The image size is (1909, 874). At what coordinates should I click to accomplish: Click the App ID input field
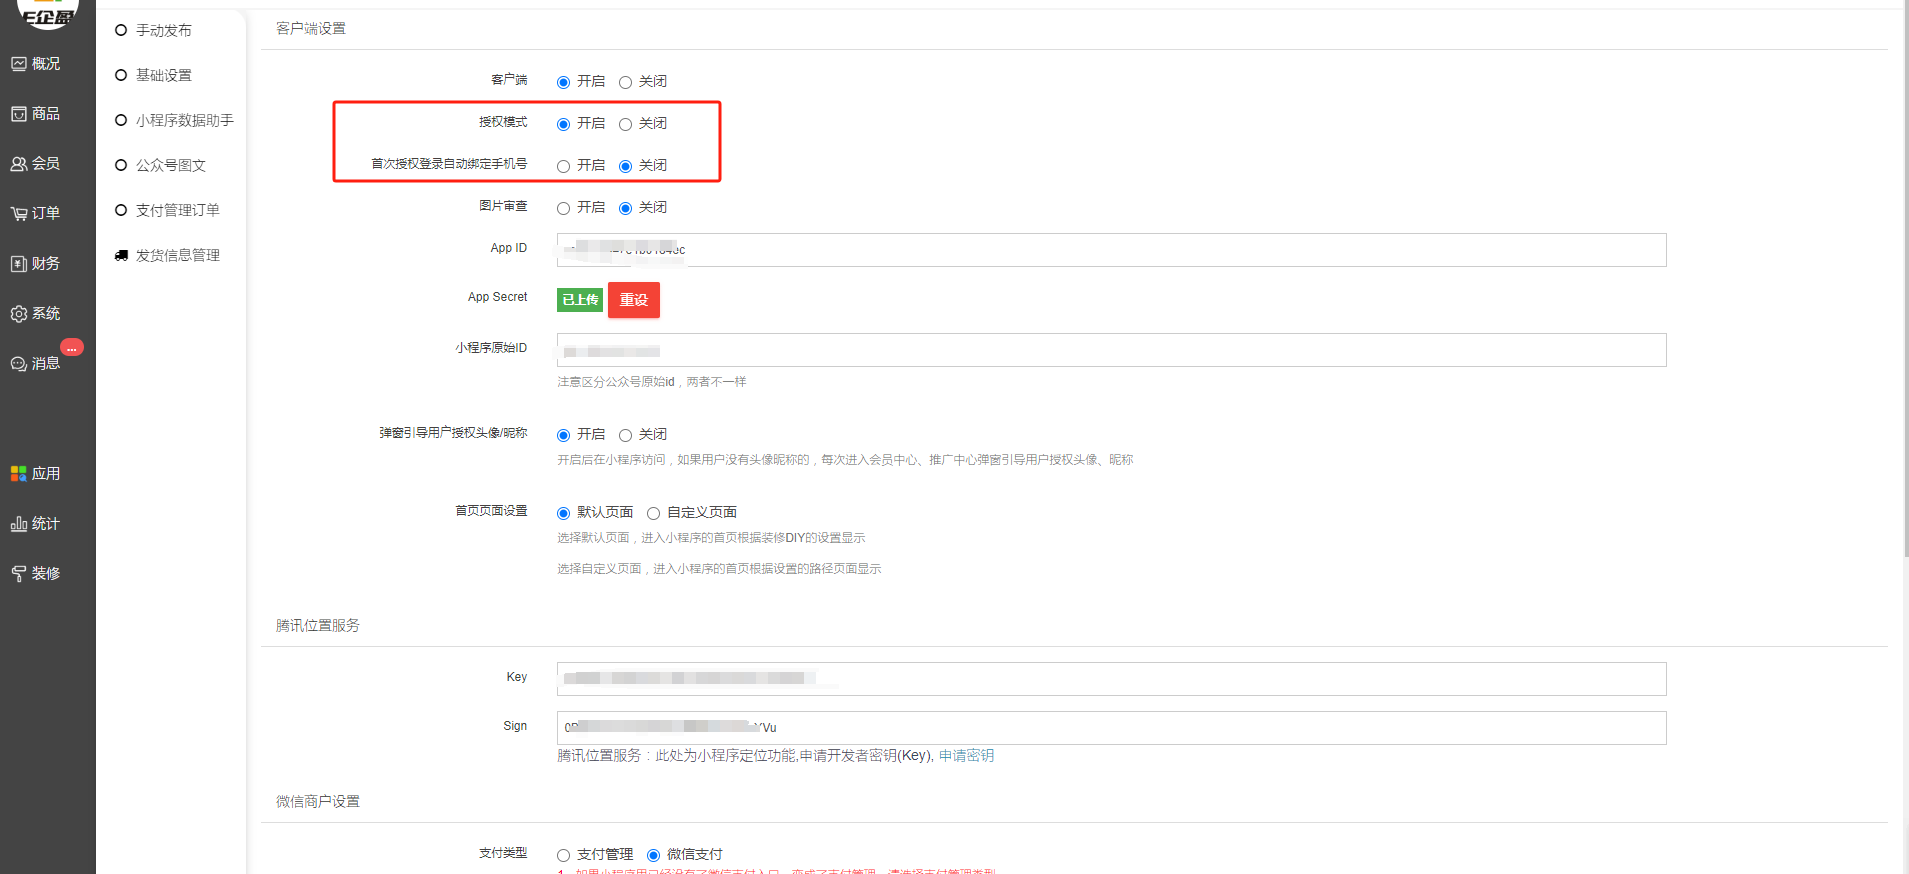[1110, 250]
